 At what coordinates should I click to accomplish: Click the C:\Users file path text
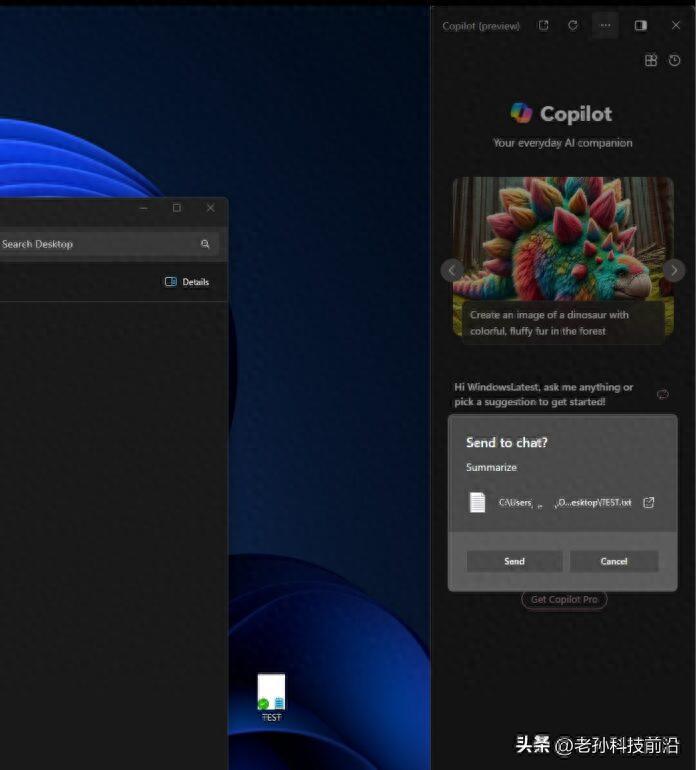click(565, 502)
